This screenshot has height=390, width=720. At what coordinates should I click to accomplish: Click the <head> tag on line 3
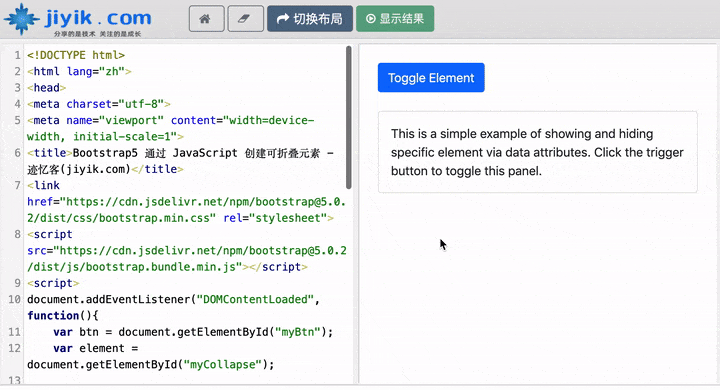pos(46,88)
